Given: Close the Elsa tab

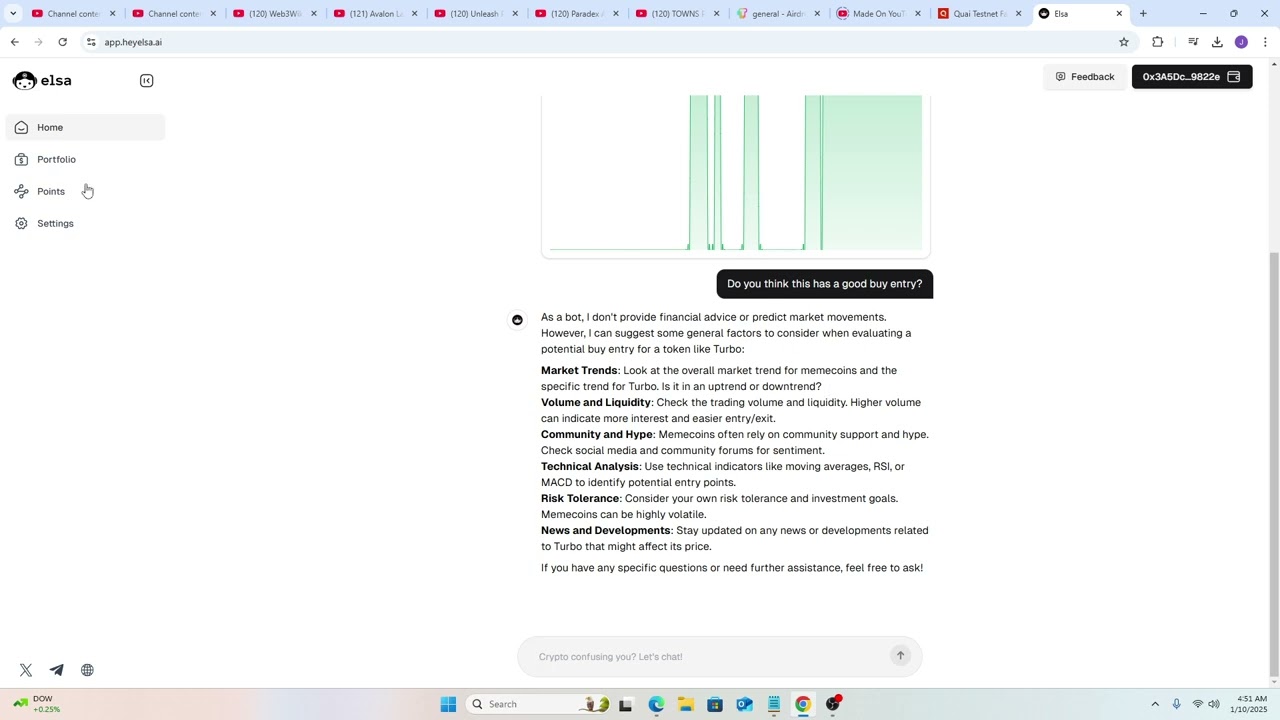Looking at the screenshot, I should click(x=1119, y=13).
